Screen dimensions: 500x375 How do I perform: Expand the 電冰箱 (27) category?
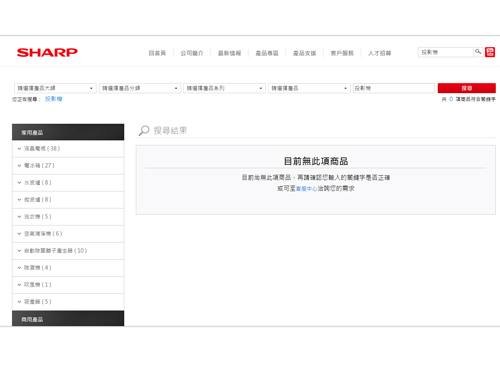[68, 166]
